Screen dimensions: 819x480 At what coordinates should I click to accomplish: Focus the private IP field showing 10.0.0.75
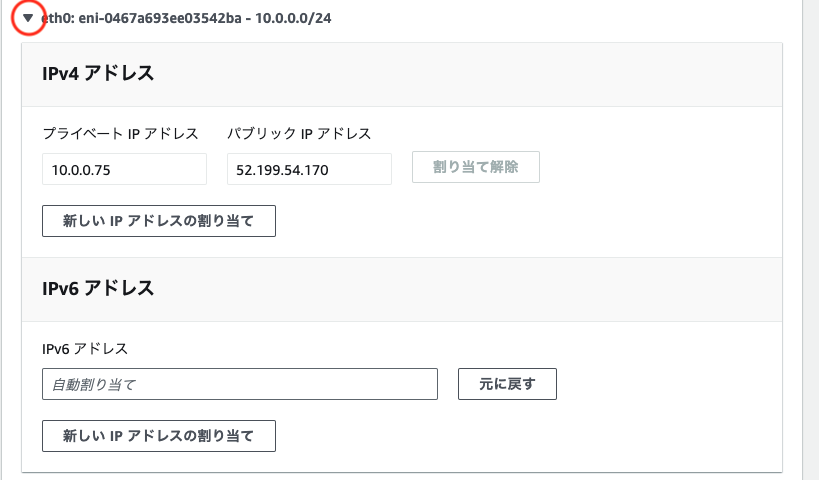pyautogui.click(x=124, y=169)
